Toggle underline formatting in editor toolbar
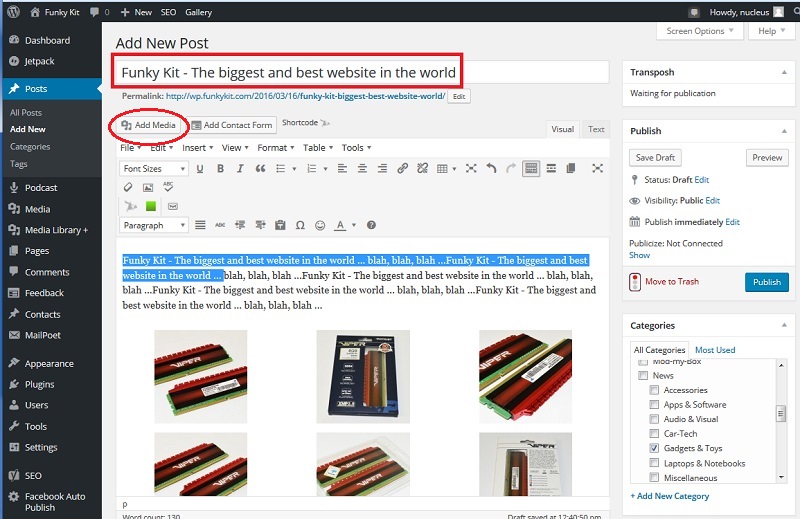The height and width of the screenshot is (519, 800). coord(199,168)
